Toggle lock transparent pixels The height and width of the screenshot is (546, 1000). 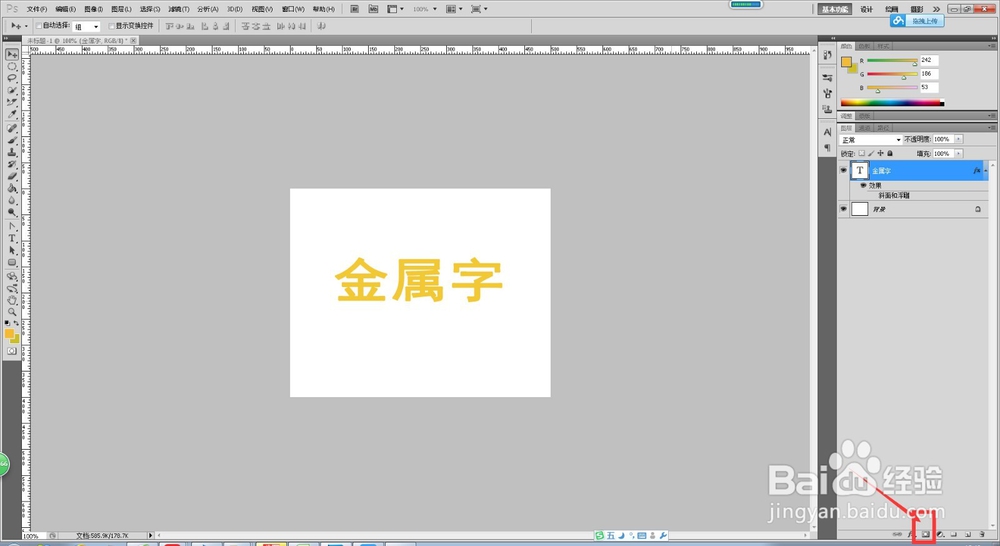pos(862,153)
